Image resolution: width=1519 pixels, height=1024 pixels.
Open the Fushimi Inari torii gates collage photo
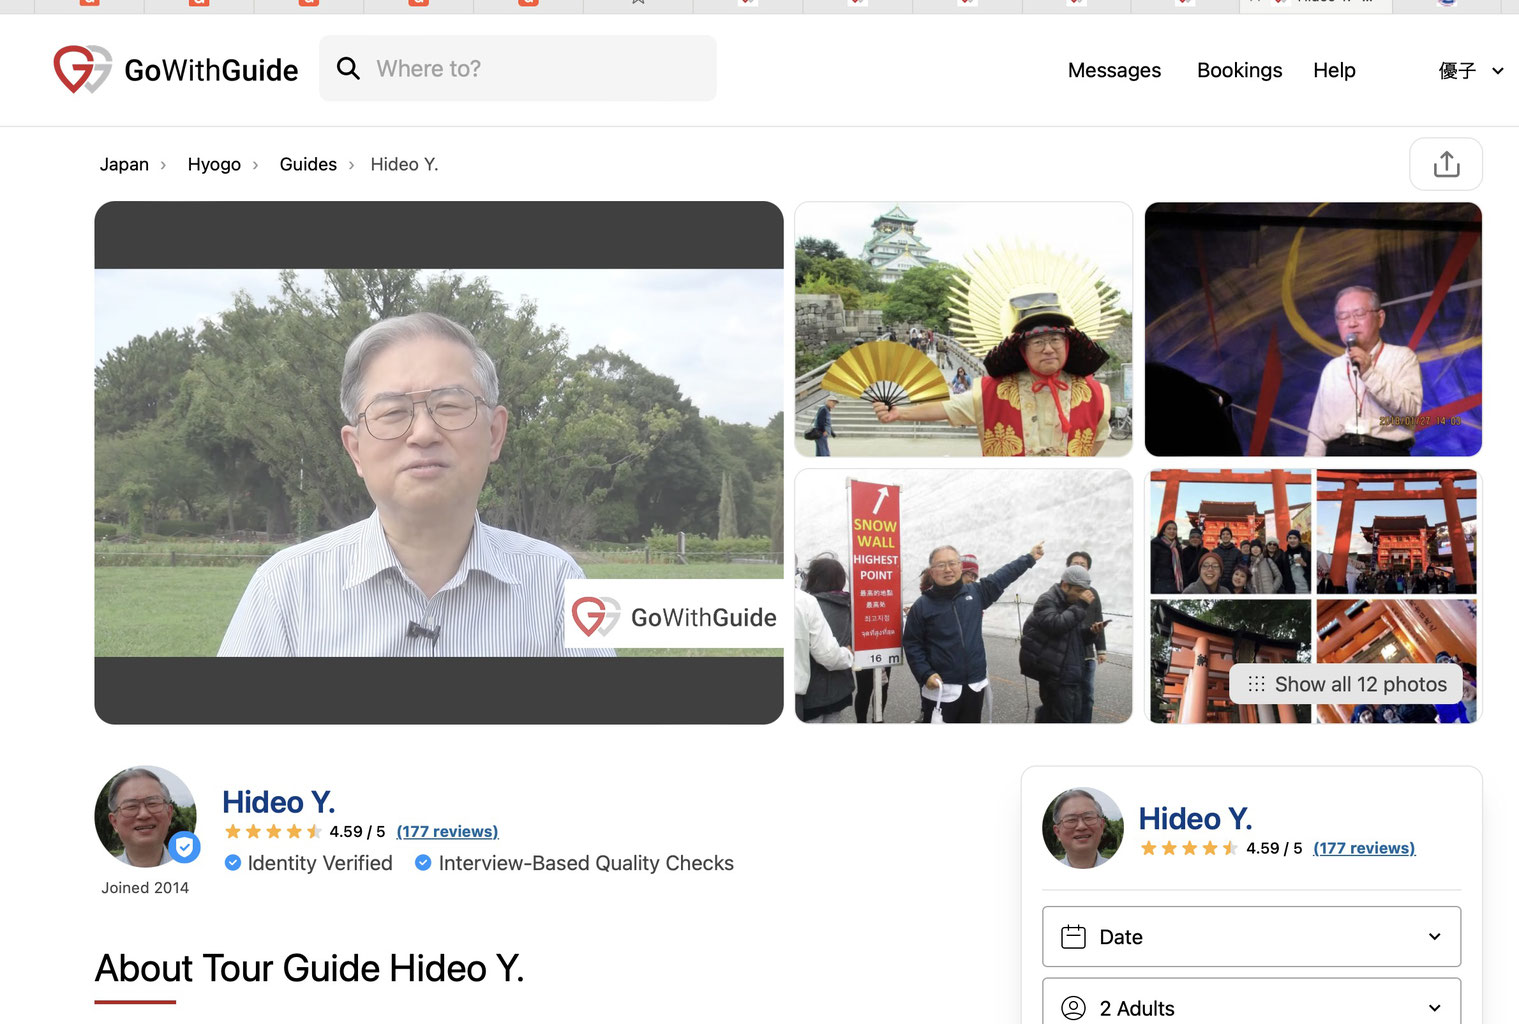1313,596
